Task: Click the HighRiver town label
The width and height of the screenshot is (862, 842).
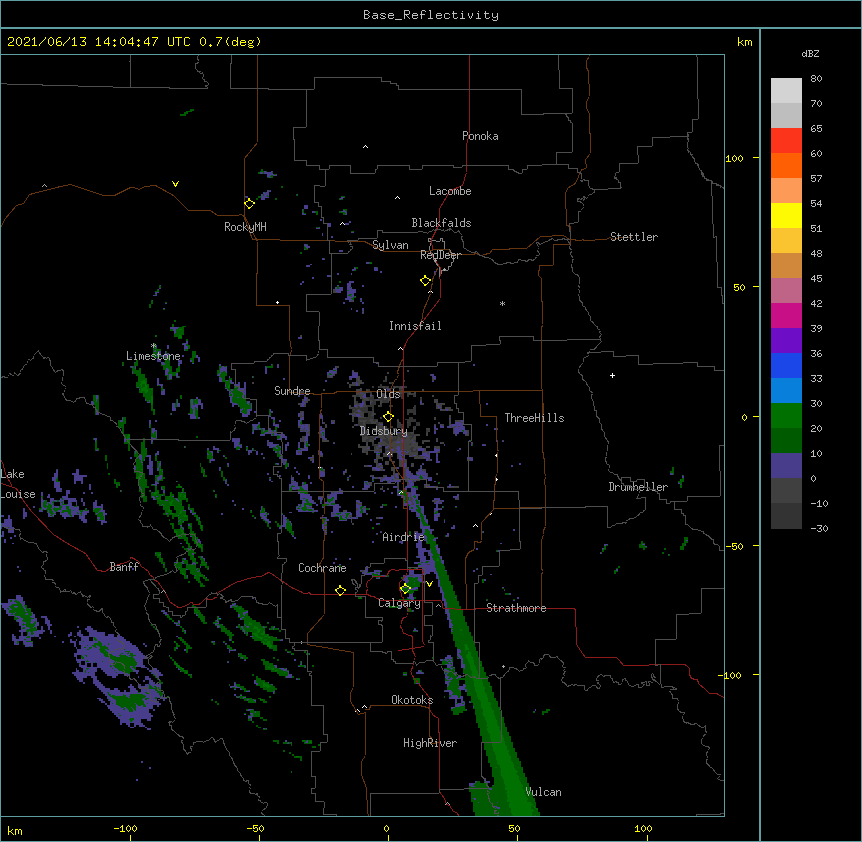Action: (430, 743)
